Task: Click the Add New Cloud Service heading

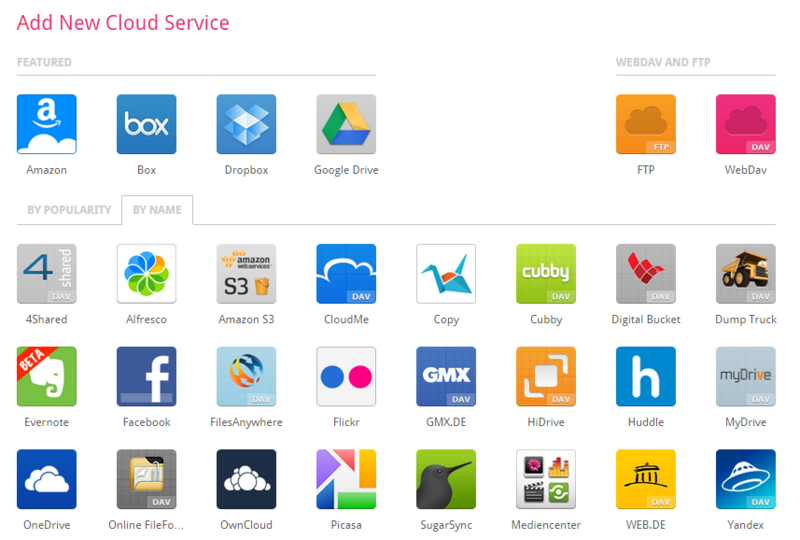Action: (x=123, y=22)
